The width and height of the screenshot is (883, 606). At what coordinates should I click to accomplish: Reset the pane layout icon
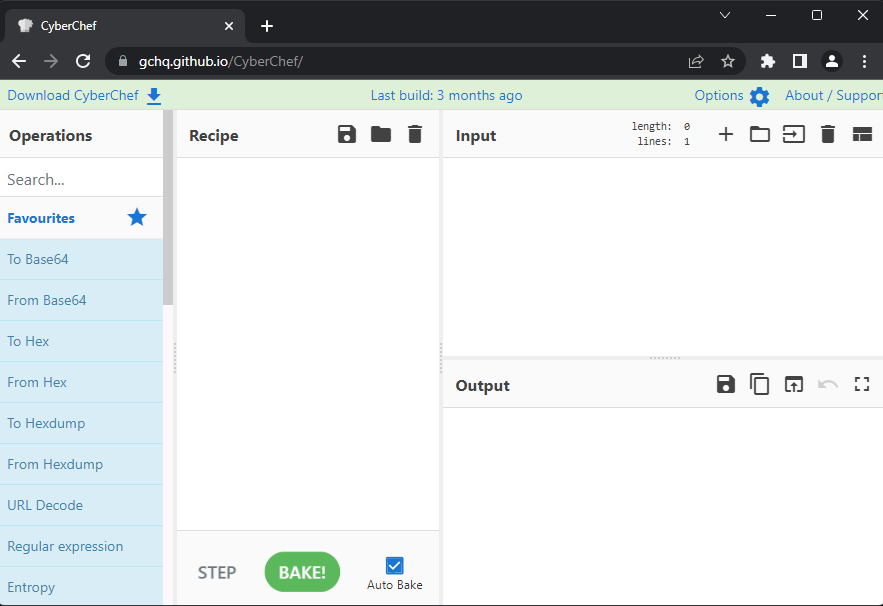coord(862,135)
